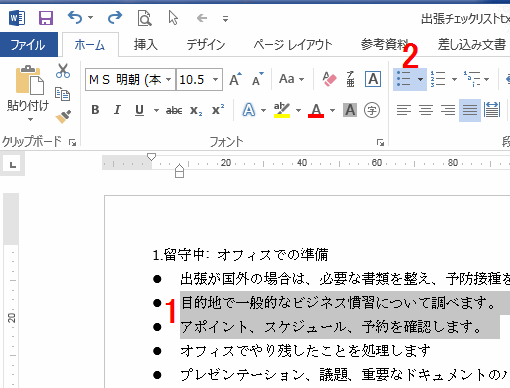Toggle superscript formatting
510x388 pixels.
[x=218, y=109]
